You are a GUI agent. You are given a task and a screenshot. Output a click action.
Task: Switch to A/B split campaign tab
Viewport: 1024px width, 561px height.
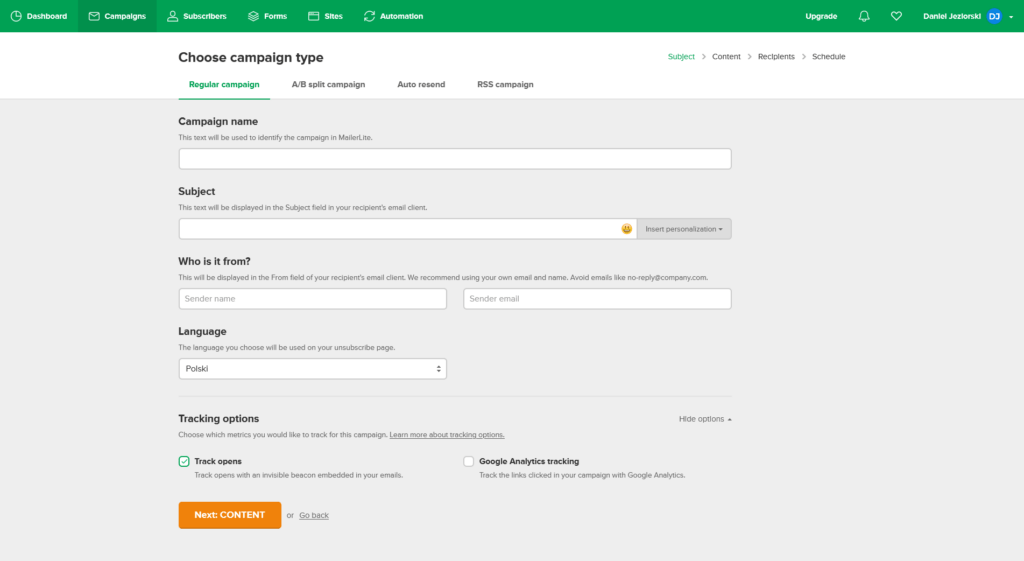[x=328, y=84]
